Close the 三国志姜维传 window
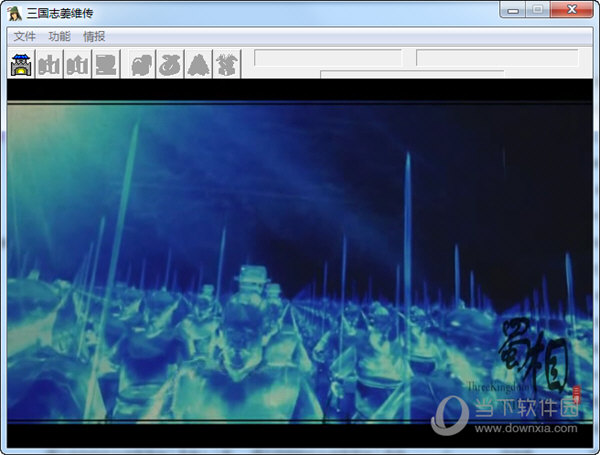The width and height of the screenshot is (600, 455). click(x=572, y=10)
